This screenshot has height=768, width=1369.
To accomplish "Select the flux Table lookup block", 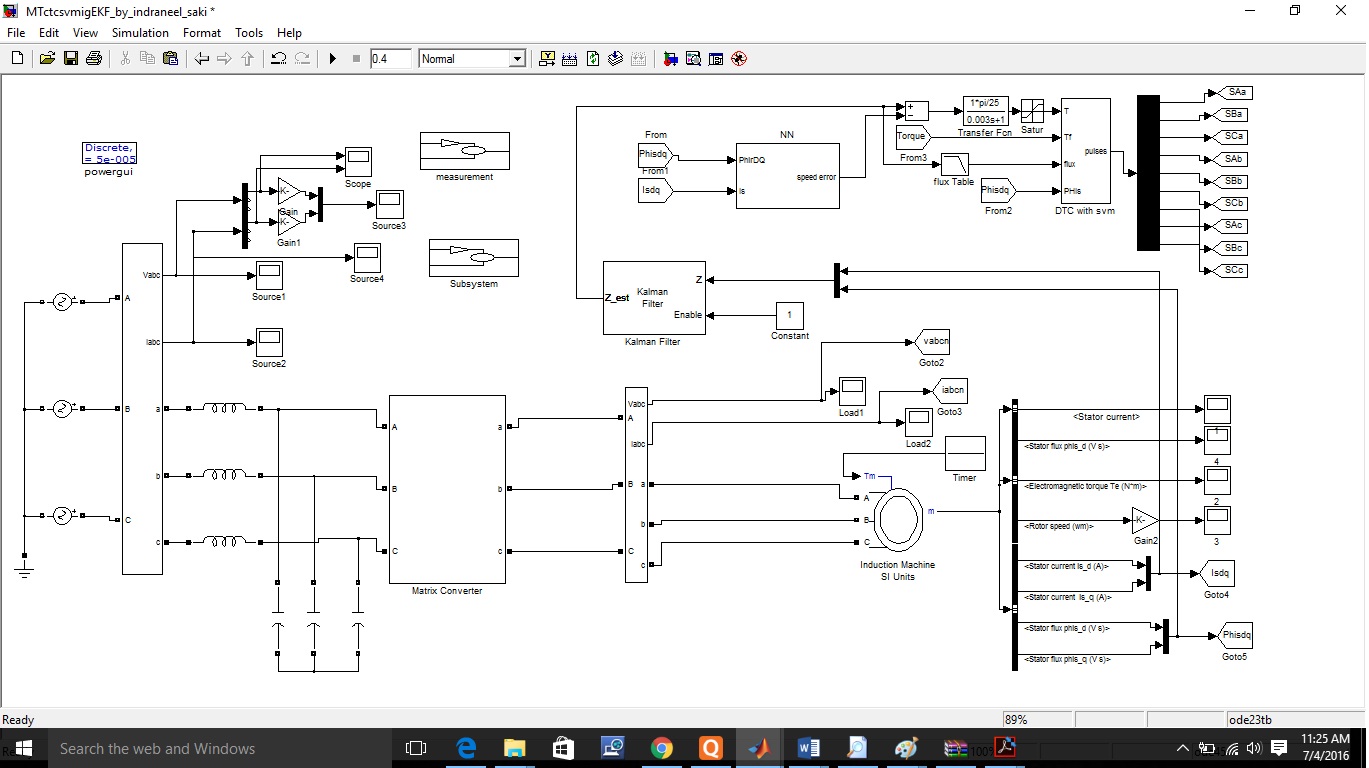I will click(955, 164).
